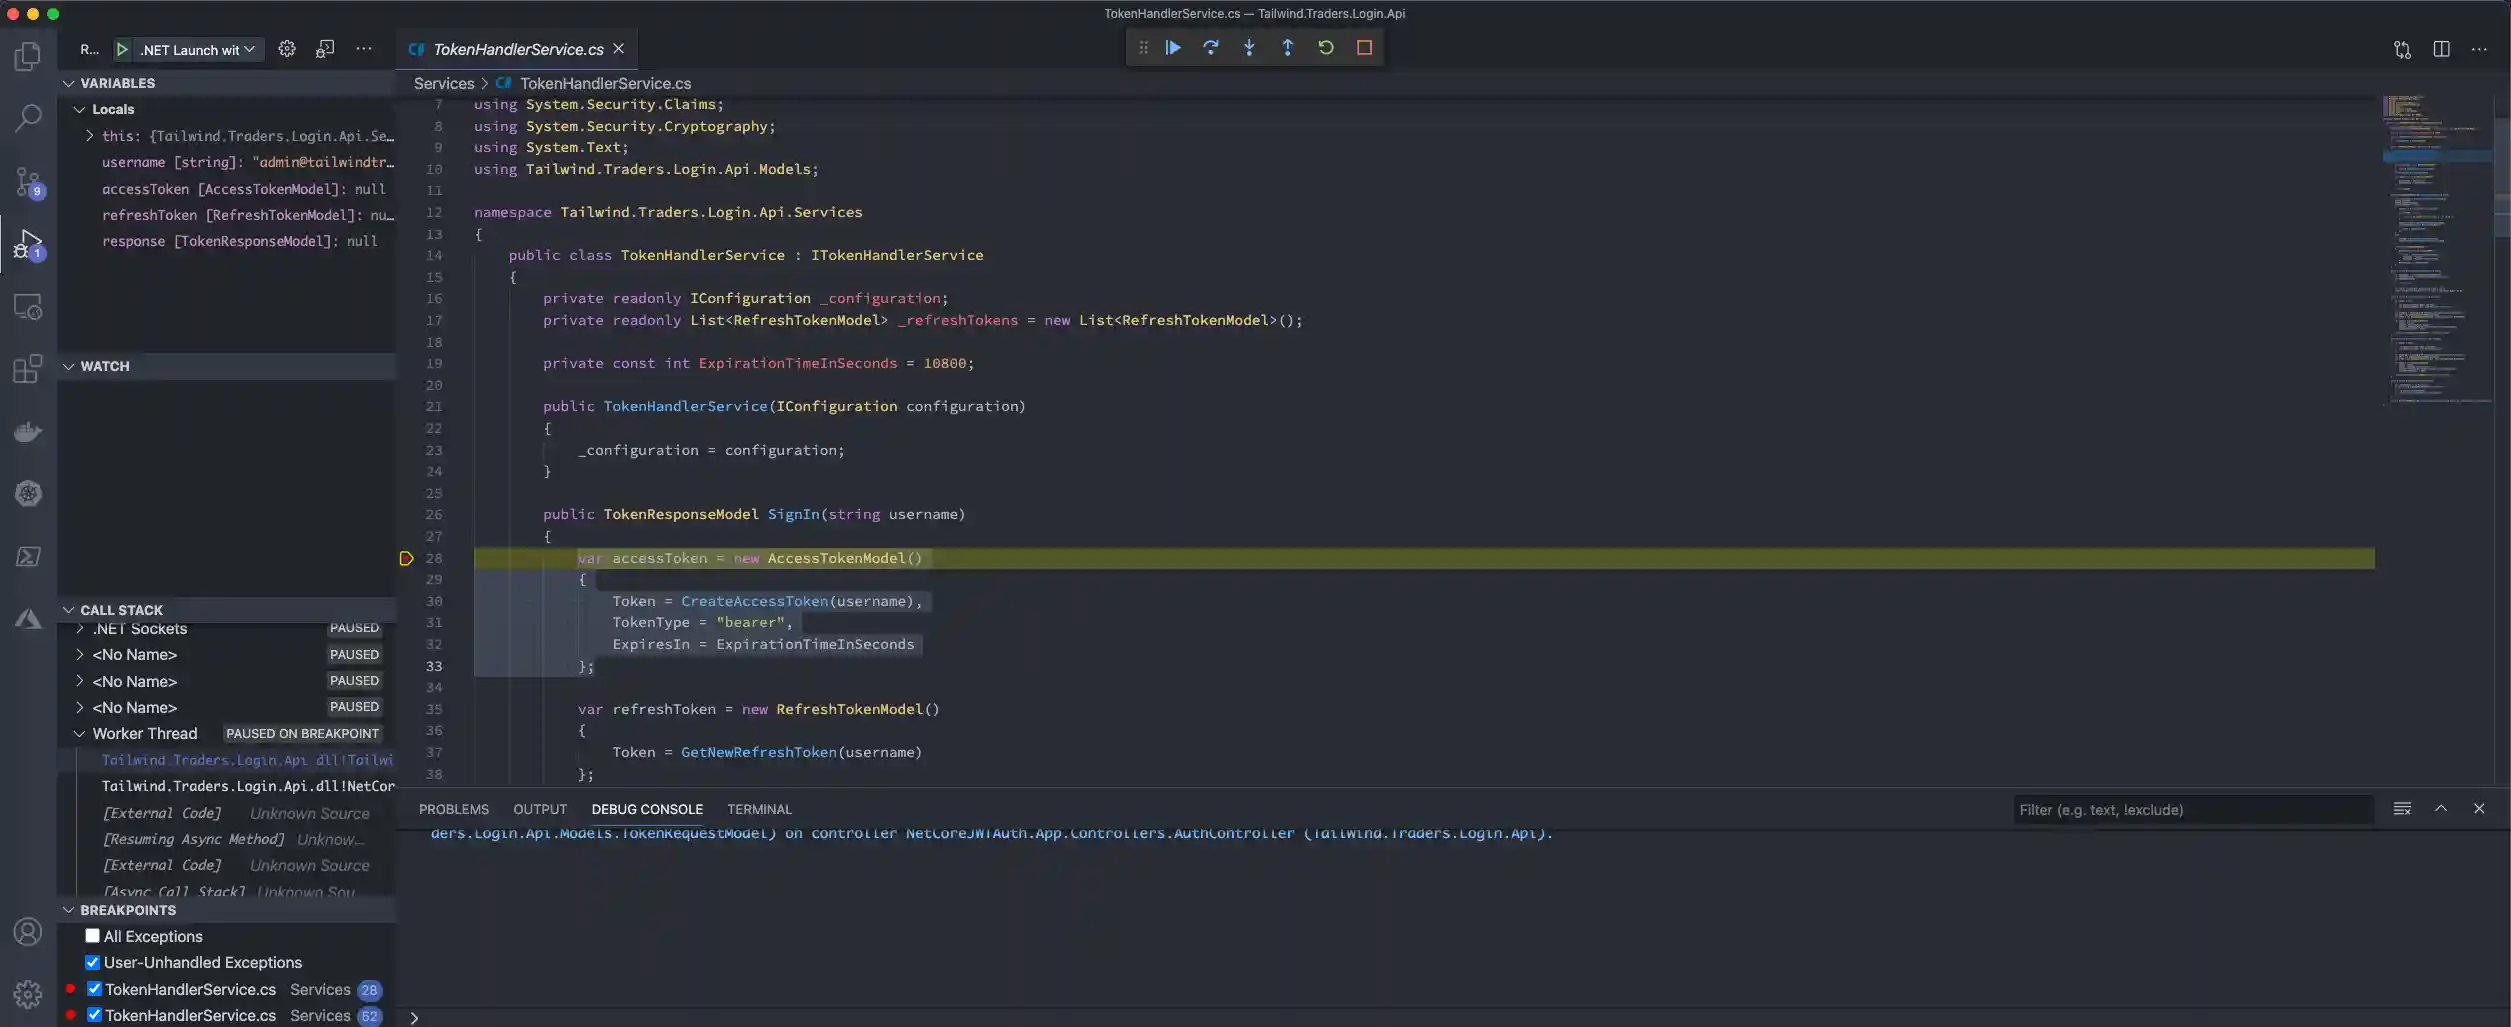Switch to the Problems tab
The image size is (2511, 1027).
(454, 809)
